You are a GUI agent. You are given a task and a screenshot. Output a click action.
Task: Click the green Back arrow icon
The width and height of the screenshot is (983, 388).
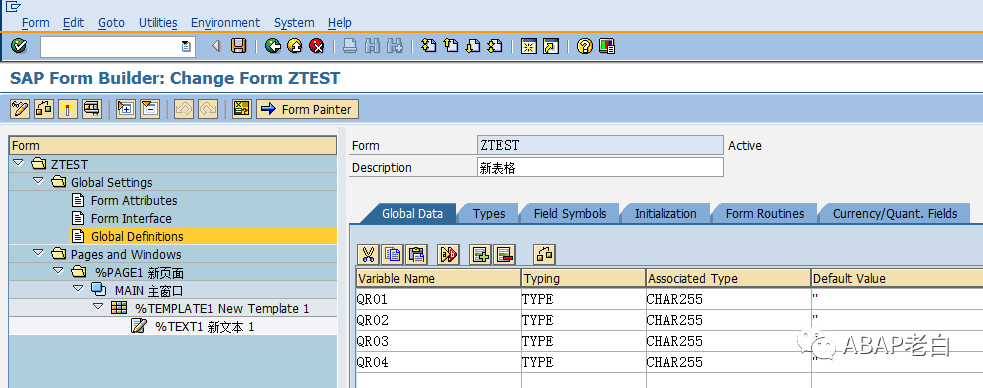(x=273, y=46)
